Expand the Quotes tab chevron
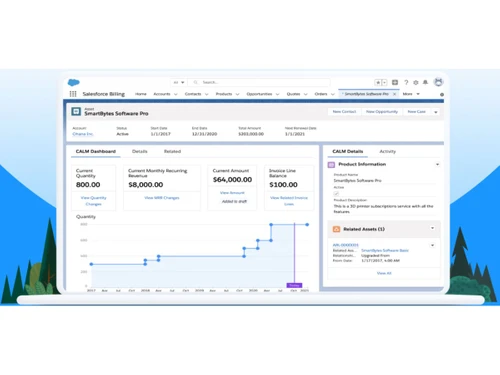This screenshot has width=500, height=375. [x=305, y=94]
